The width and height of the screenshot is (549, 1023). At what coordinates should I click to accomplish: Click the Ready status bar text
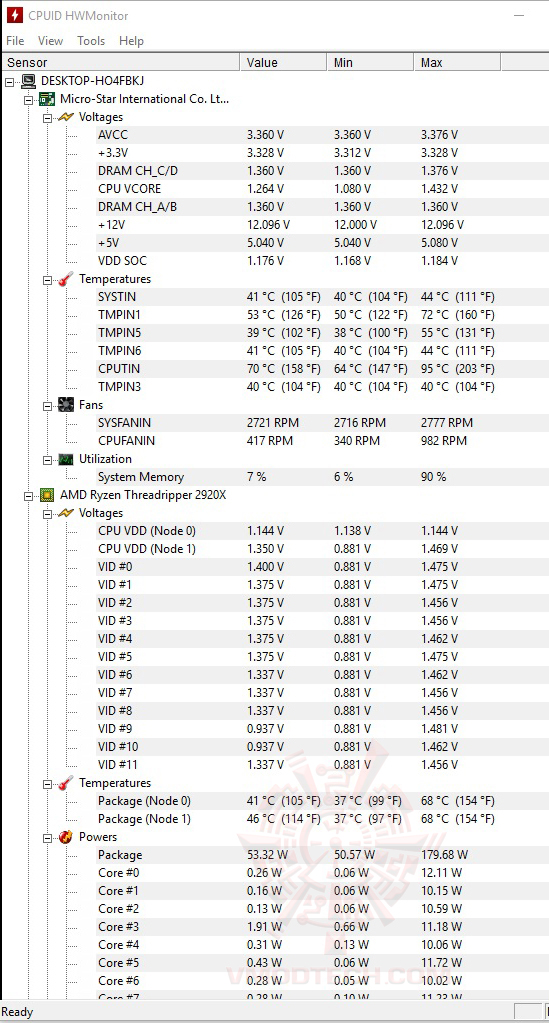[x=18, y=1012]
